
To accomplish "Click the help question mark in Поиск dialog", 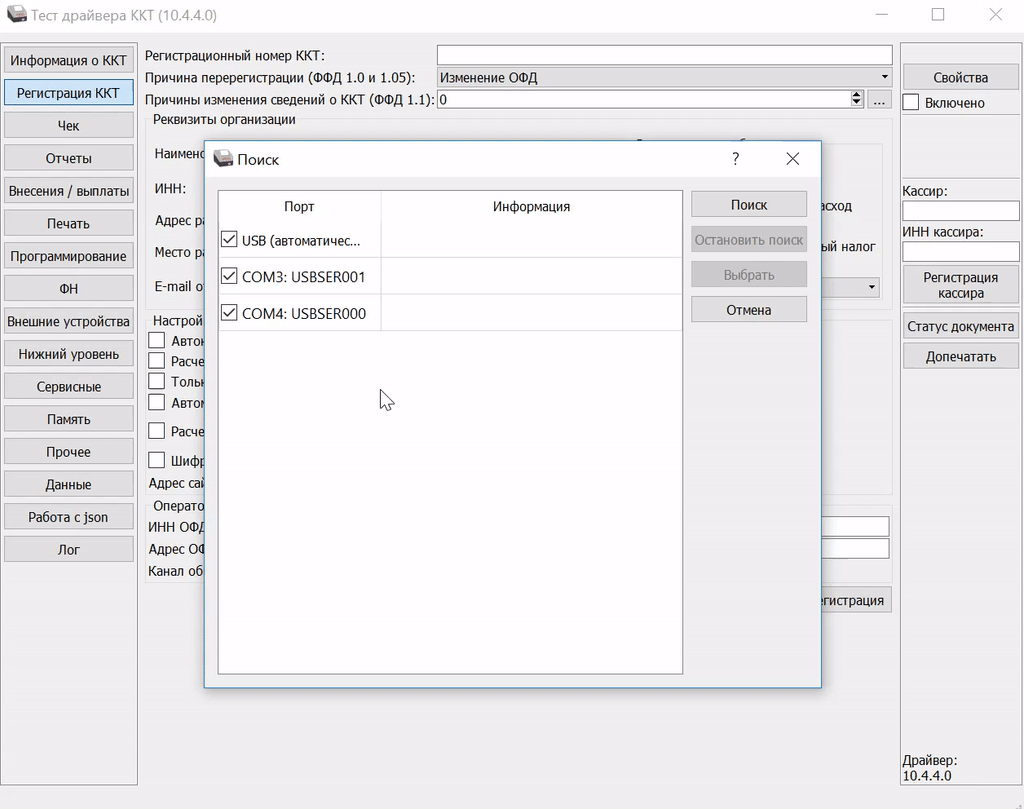I will coord(736,159).
